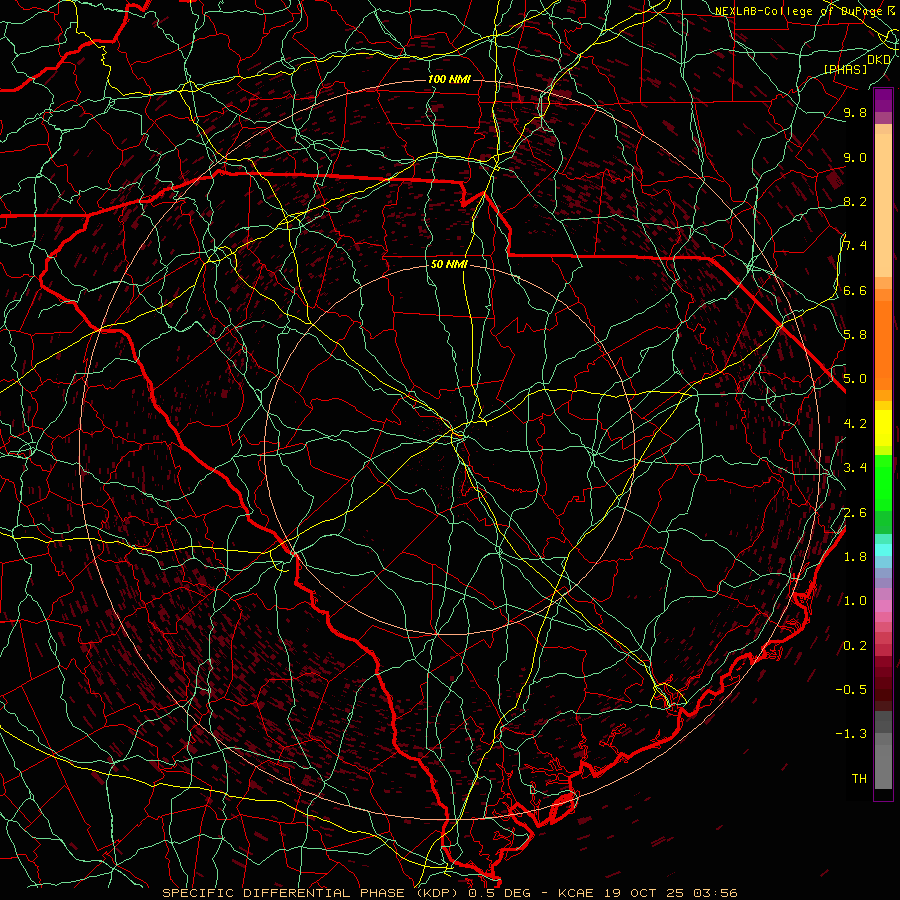
Task: Click the 4.2 value on color scale
Action: point(855,424)
